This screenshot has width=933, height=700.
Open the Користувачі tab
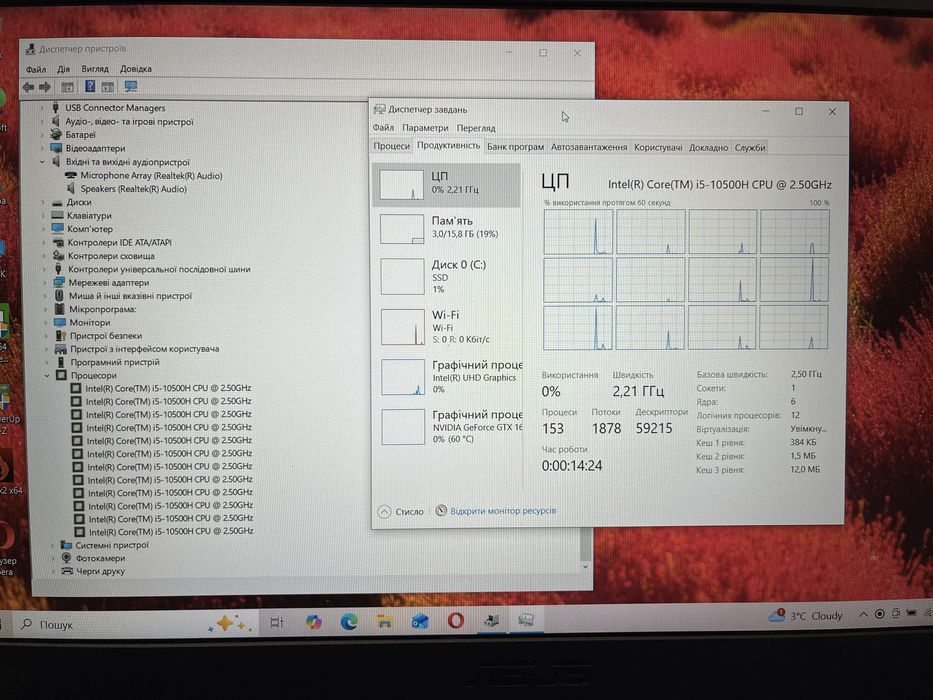point(658,147)
